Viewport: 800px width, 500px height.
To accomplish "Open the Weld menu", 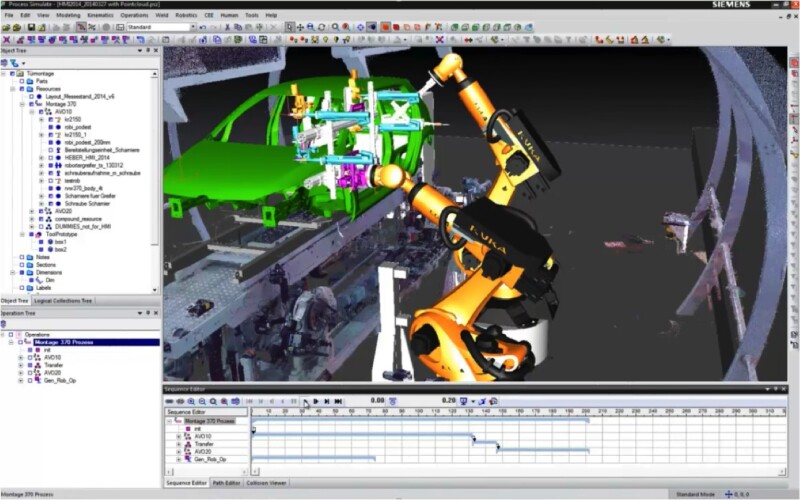I will pyautogui.click(x=162, y=15).
